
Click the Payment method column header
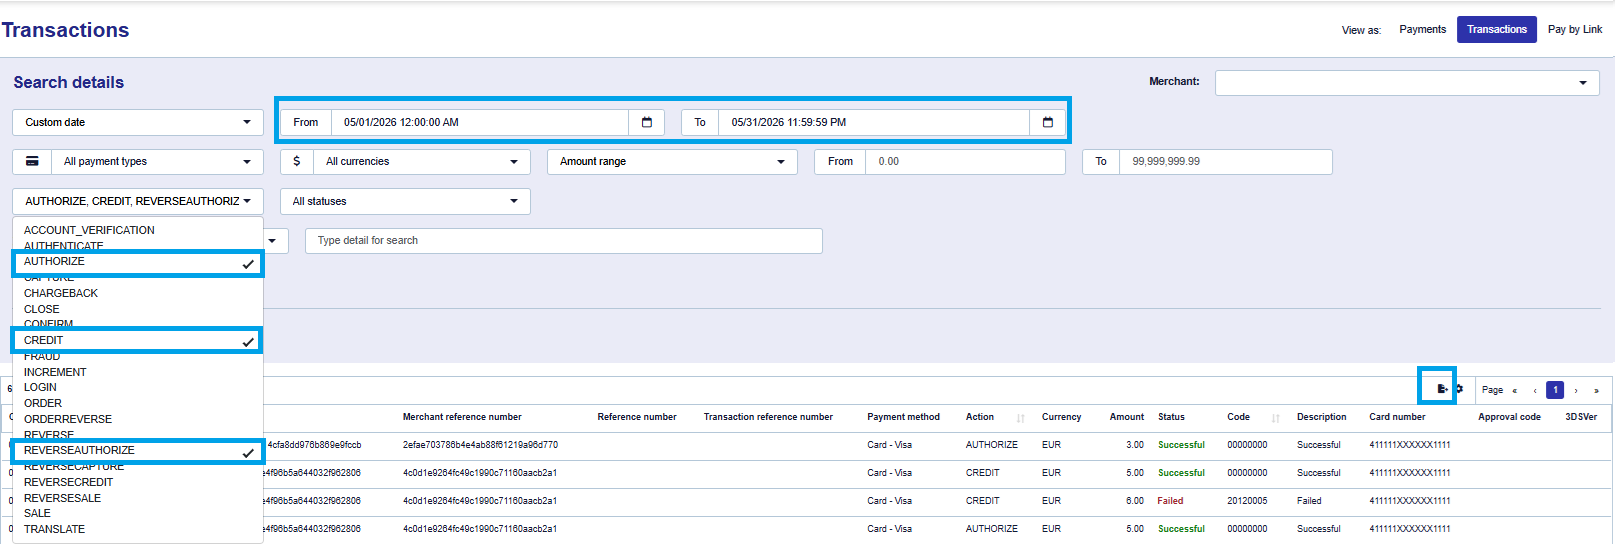point(903,417)
